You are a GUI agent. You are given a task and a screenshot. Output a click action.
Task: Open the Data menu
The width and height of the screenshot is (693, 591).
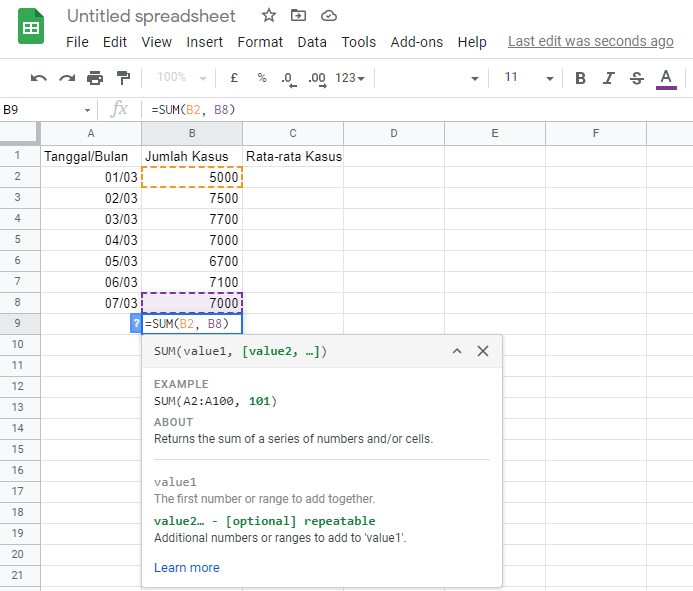[x=312, y=42]
